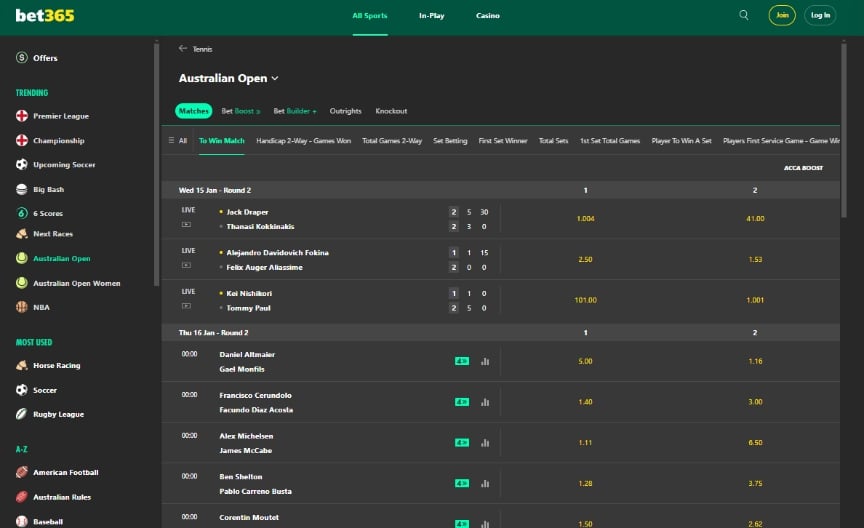Bet on Davidovich Fokina at 2.50
The height and width of the screenshot is (528, 864).
click(585, 260)
